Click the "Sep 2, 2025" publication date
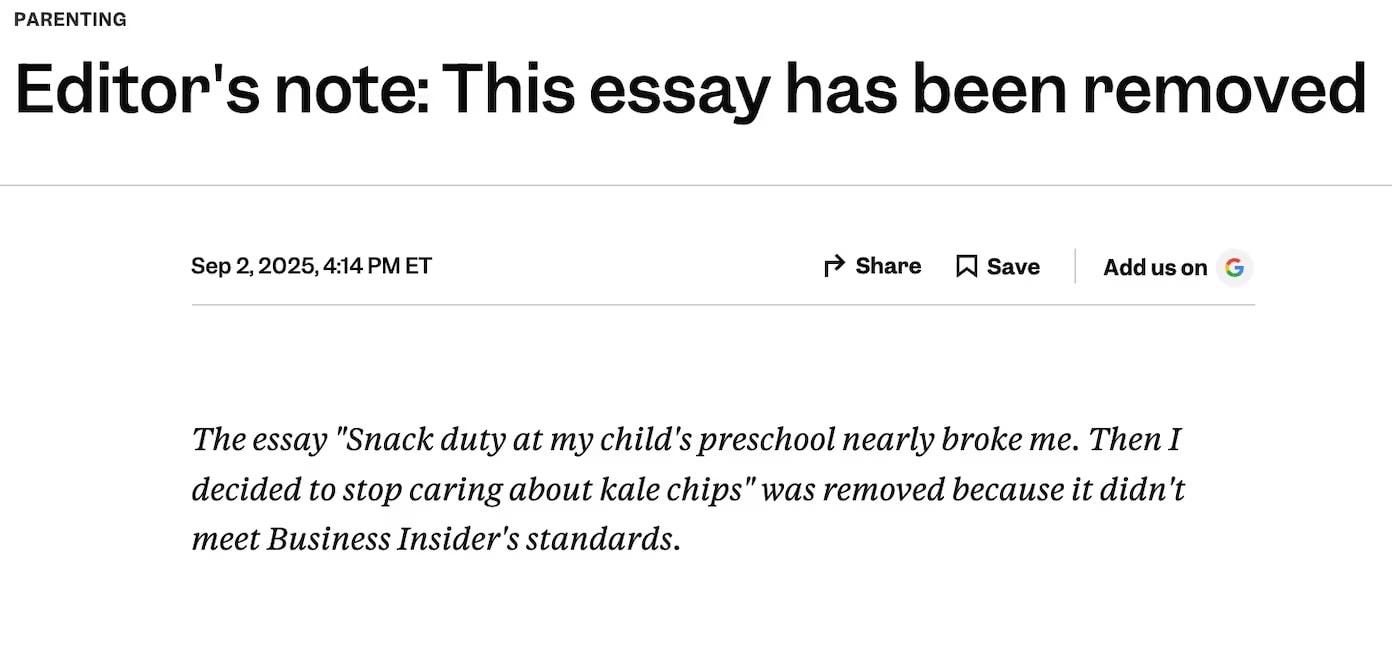Screen dimensions: 1392x660 (x=253, y=266)
